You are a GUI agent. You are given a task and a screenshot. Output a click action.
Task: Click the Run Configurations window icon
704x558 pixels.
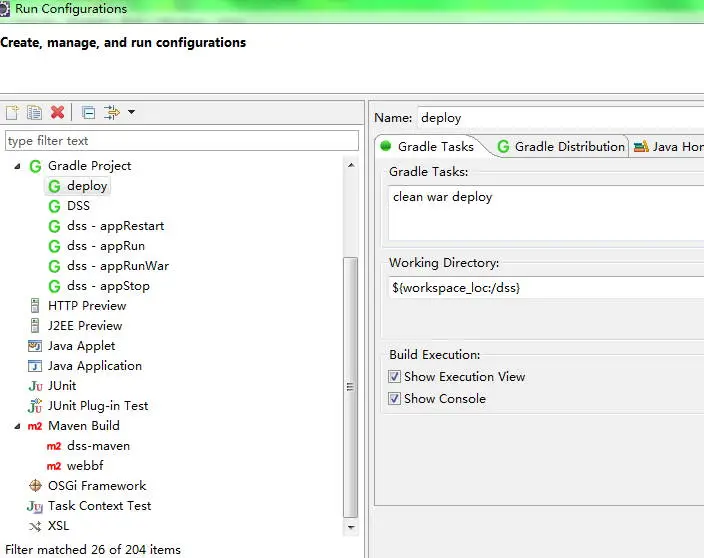4,9
